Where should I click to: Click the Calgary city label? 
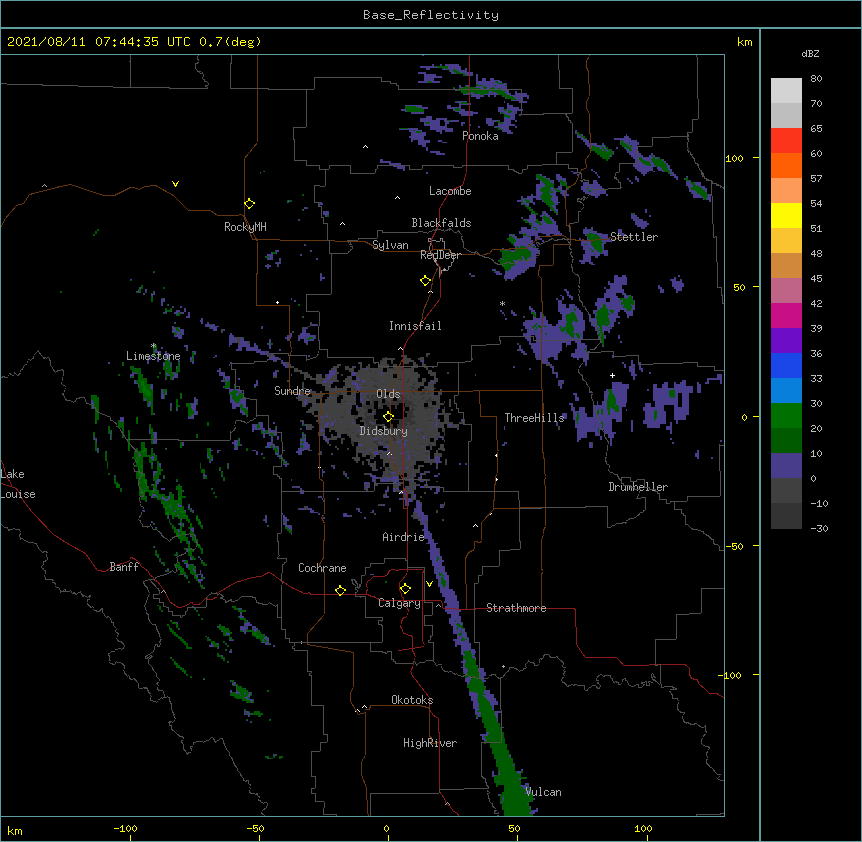399,603
